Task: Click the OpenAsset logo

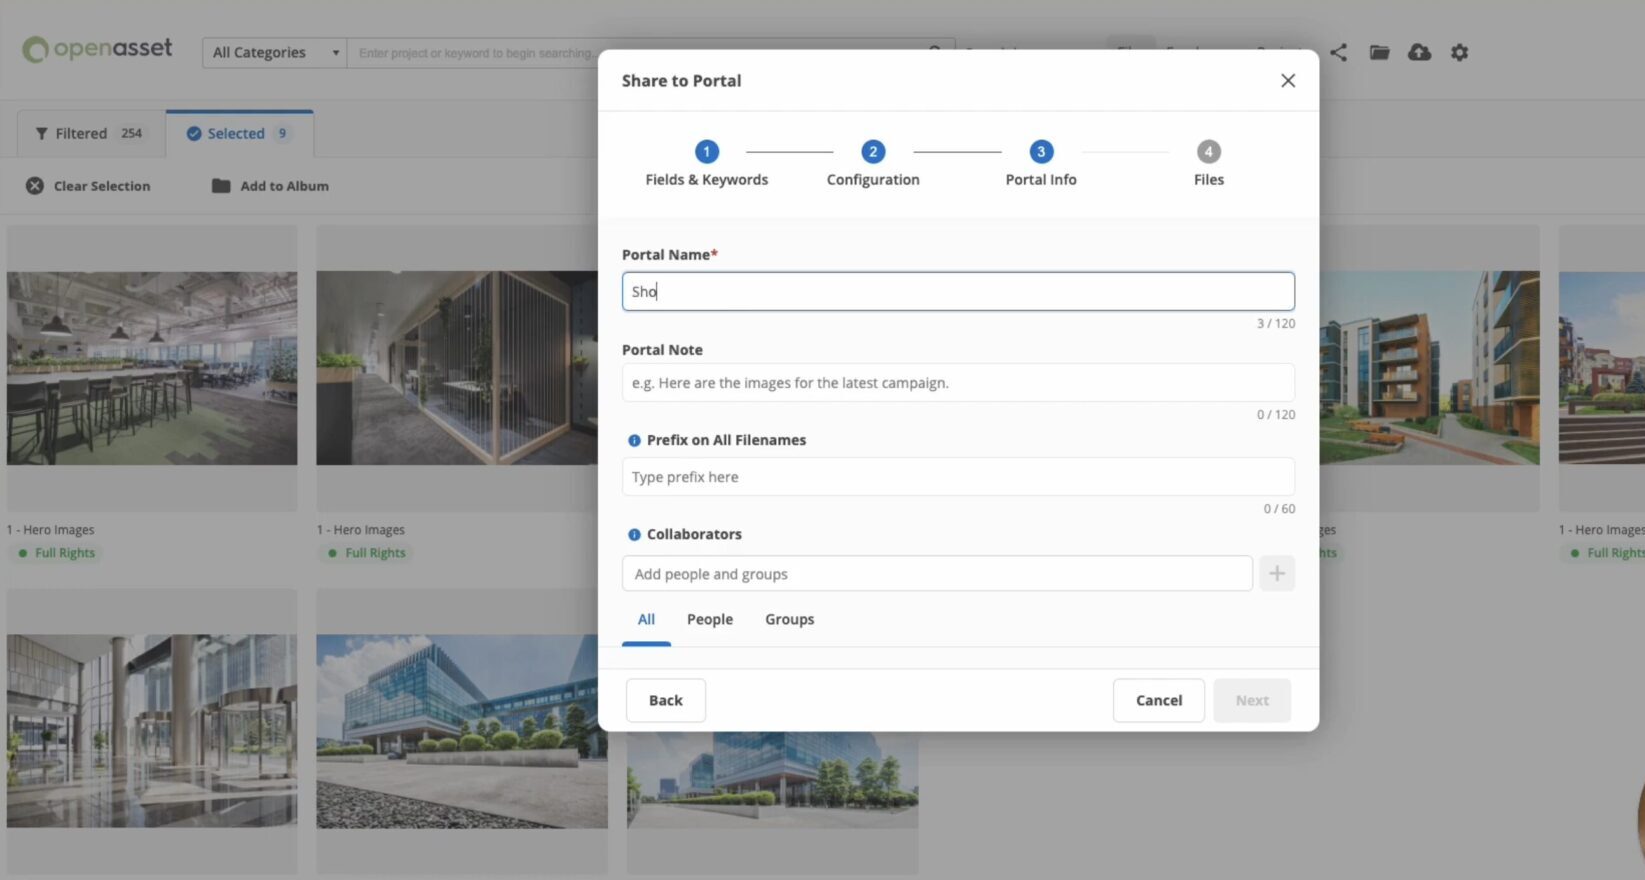Action: pyautogui.click(x=97, y=49)
